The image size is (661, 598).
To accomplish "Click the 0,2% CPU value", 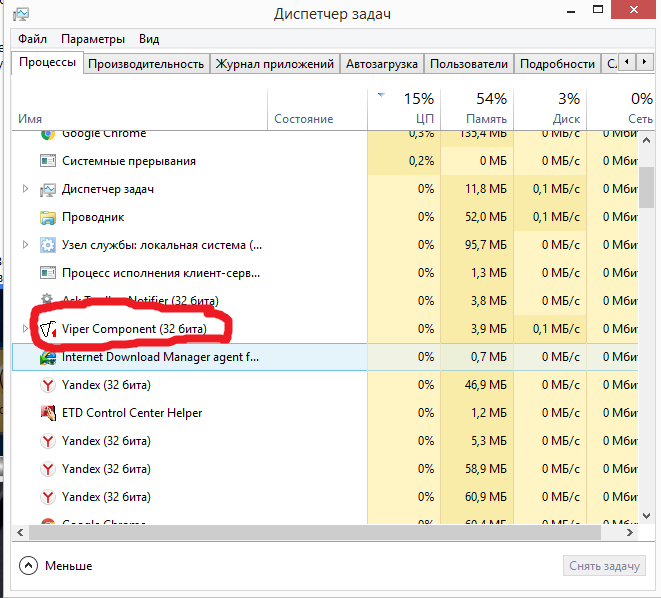I will click(421, 161).
